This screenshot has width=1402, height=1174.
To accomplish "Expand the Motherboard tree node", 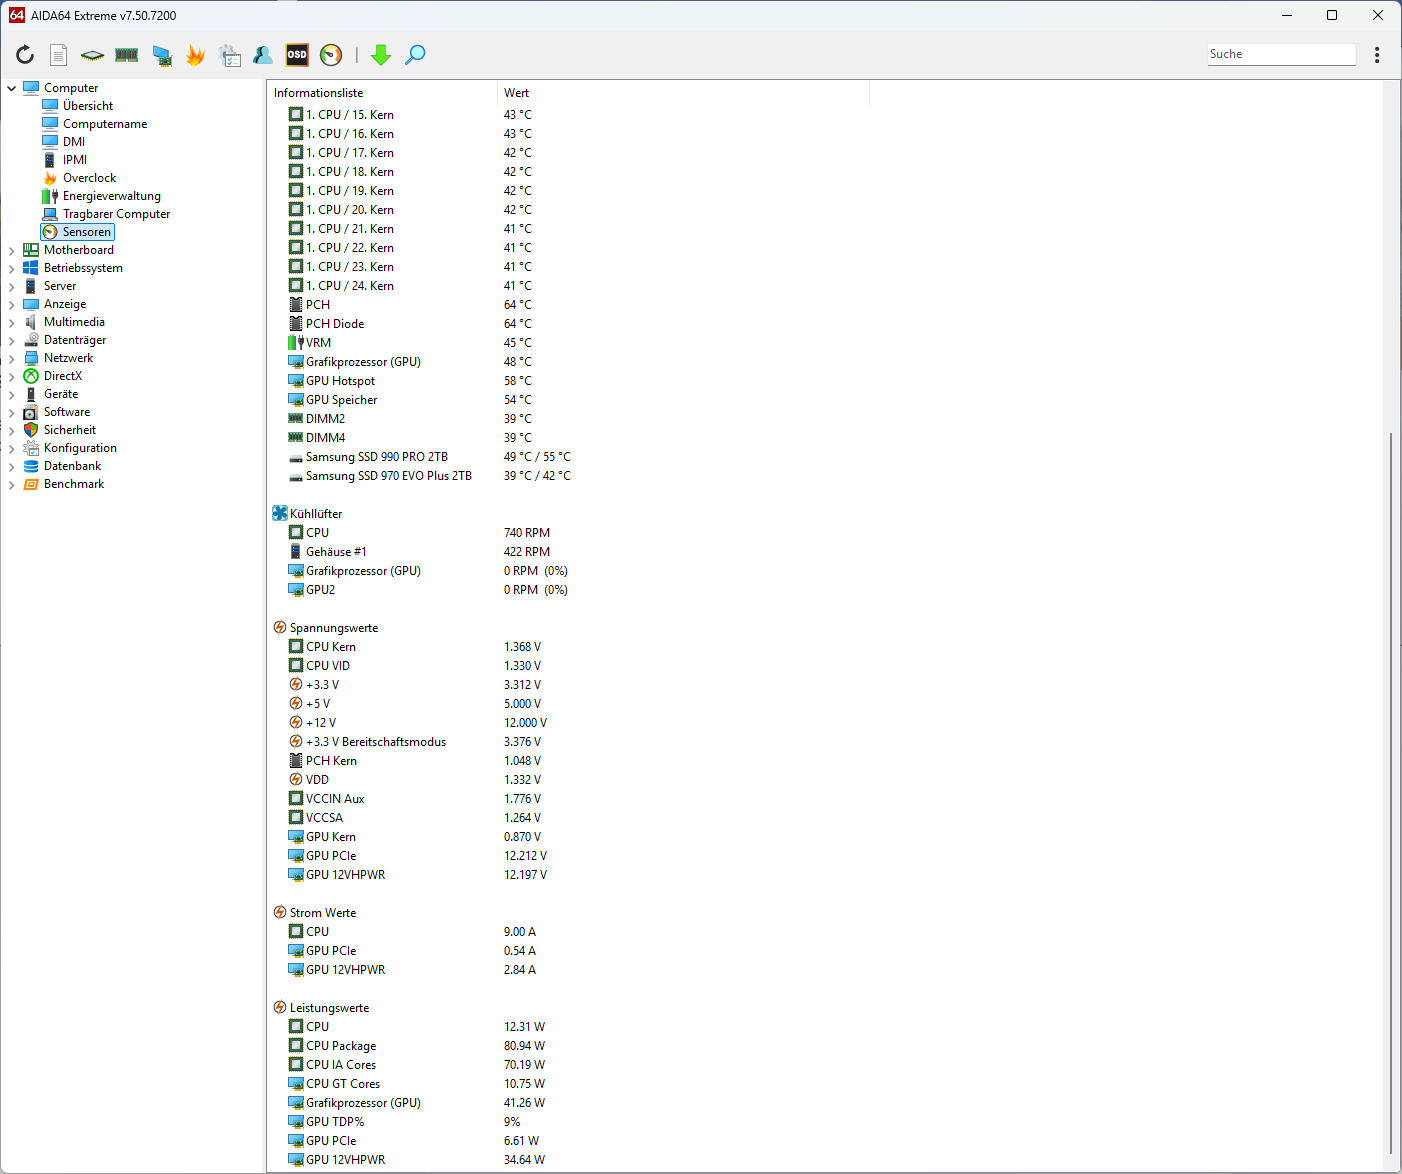I will pyautogui.click(x=12, y=250).
